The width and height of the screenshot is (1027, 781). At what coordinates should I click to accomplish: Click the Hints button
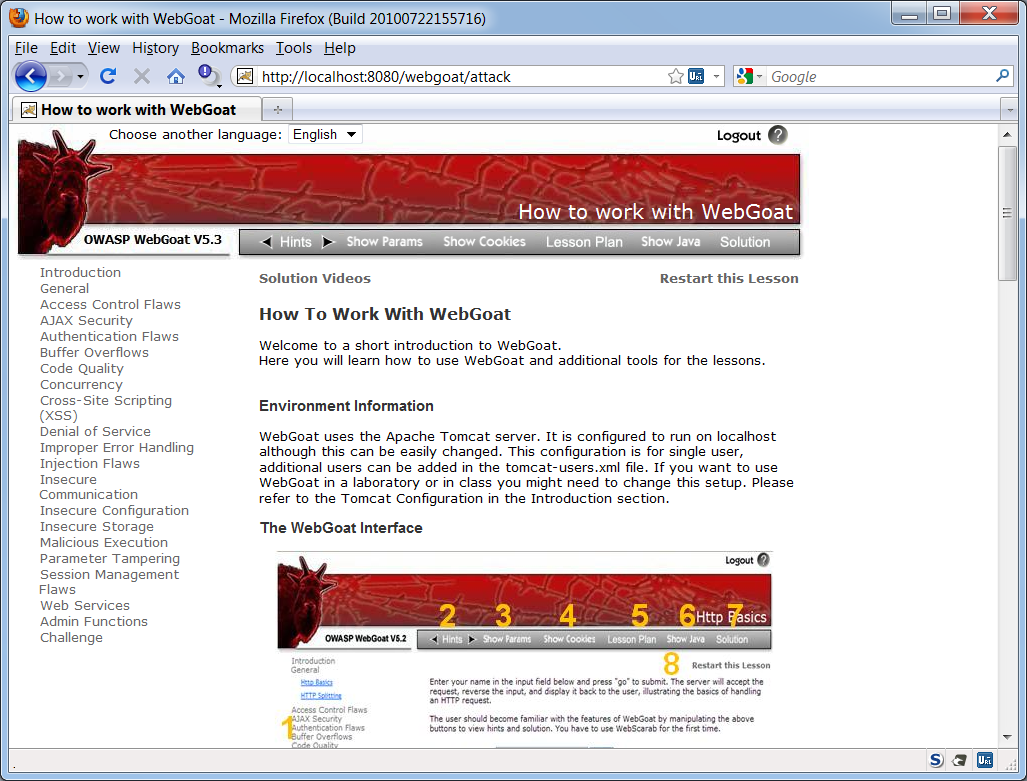(295, 242)
